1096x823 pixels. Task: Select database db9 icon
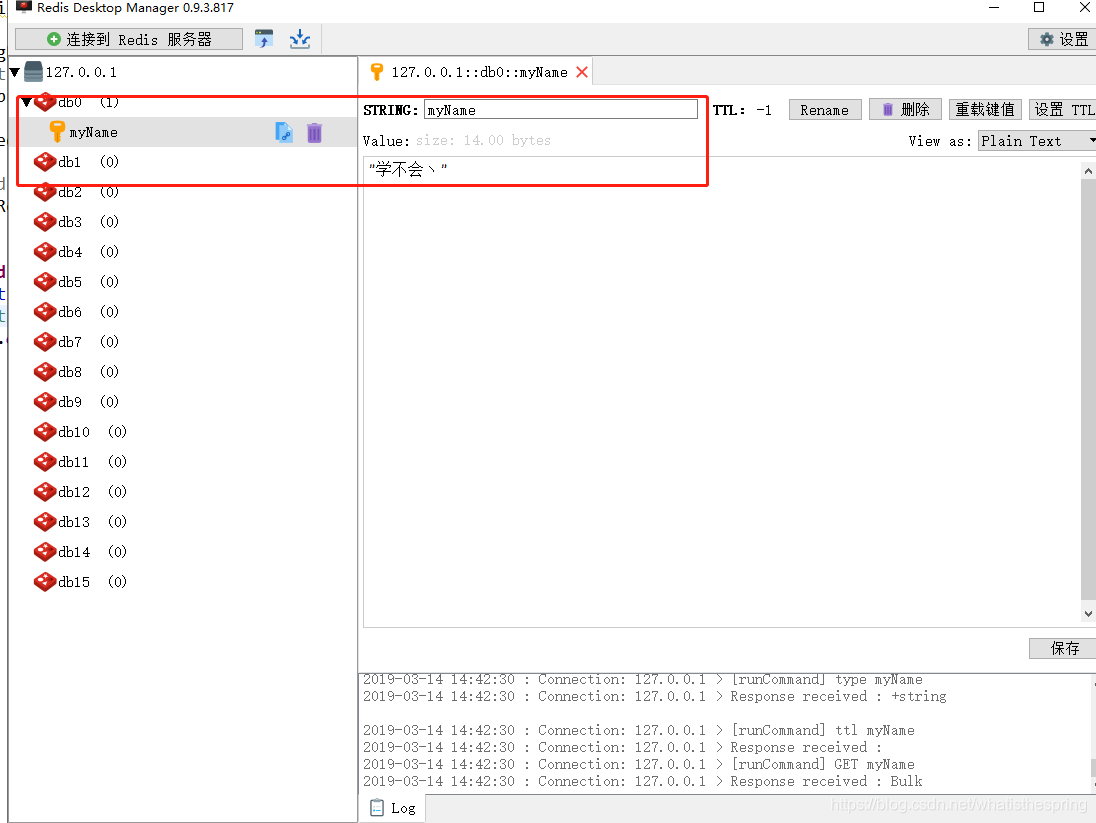[x=45, y=402]
